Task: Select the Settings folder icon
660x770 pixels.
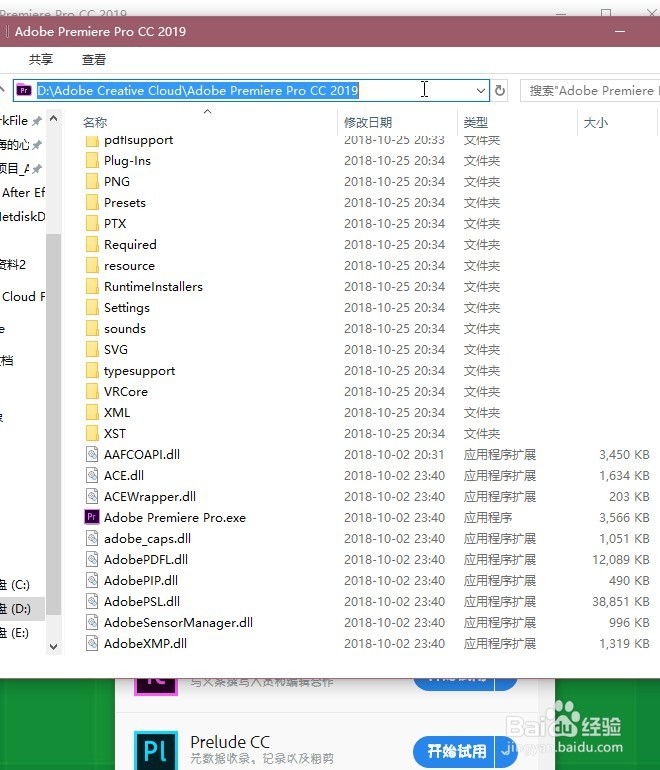Action: (92, 307)
